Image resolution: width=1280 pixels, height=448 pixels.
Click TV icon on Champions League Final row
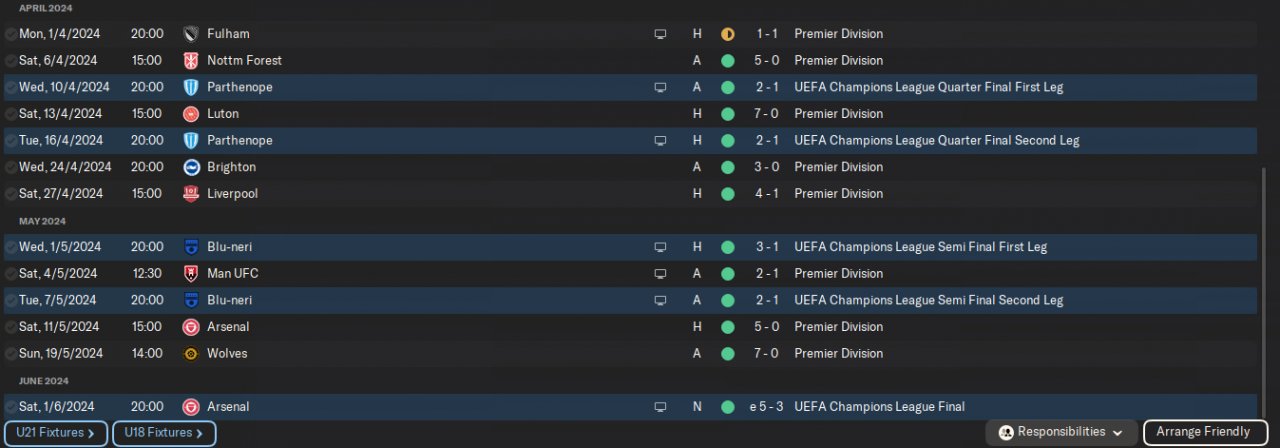[x=660, y=407]
